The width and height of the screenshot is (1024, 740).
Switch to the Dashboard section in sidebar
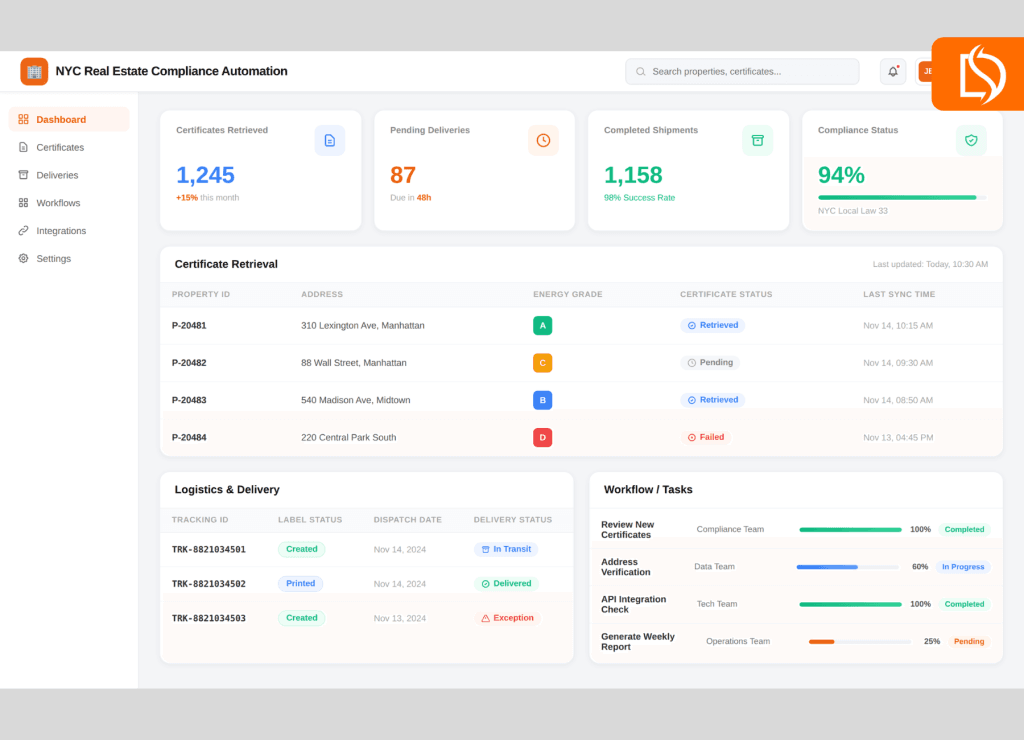click(62, 119)
